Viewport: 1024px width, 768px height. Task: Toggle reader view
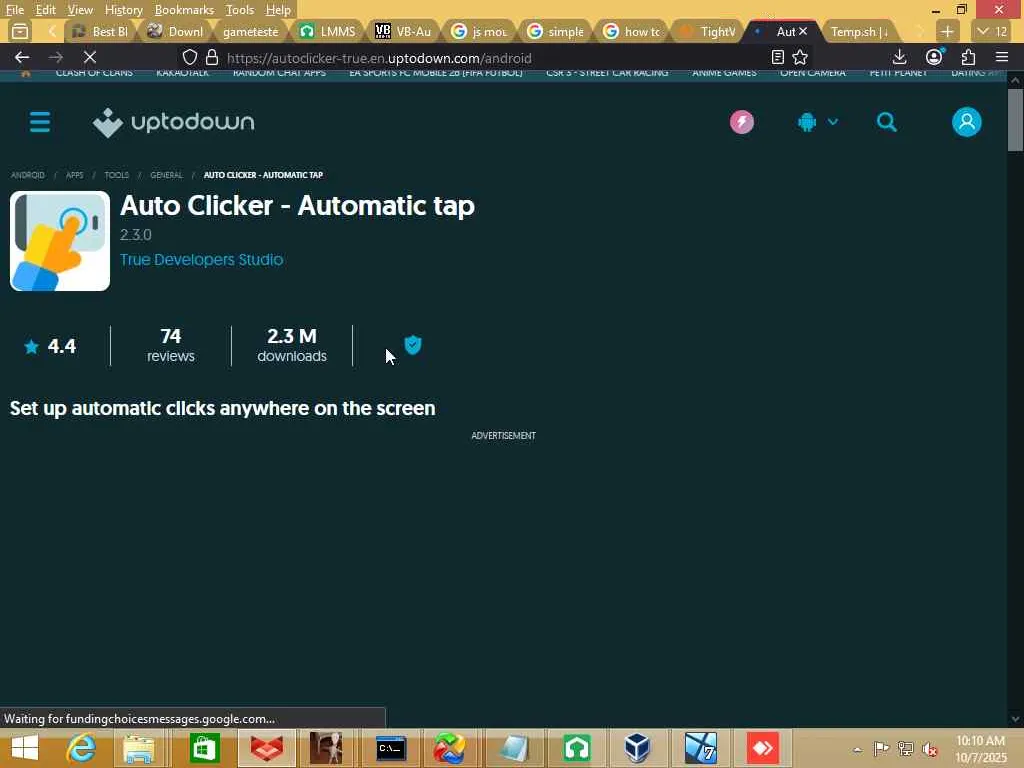[777, 57]
